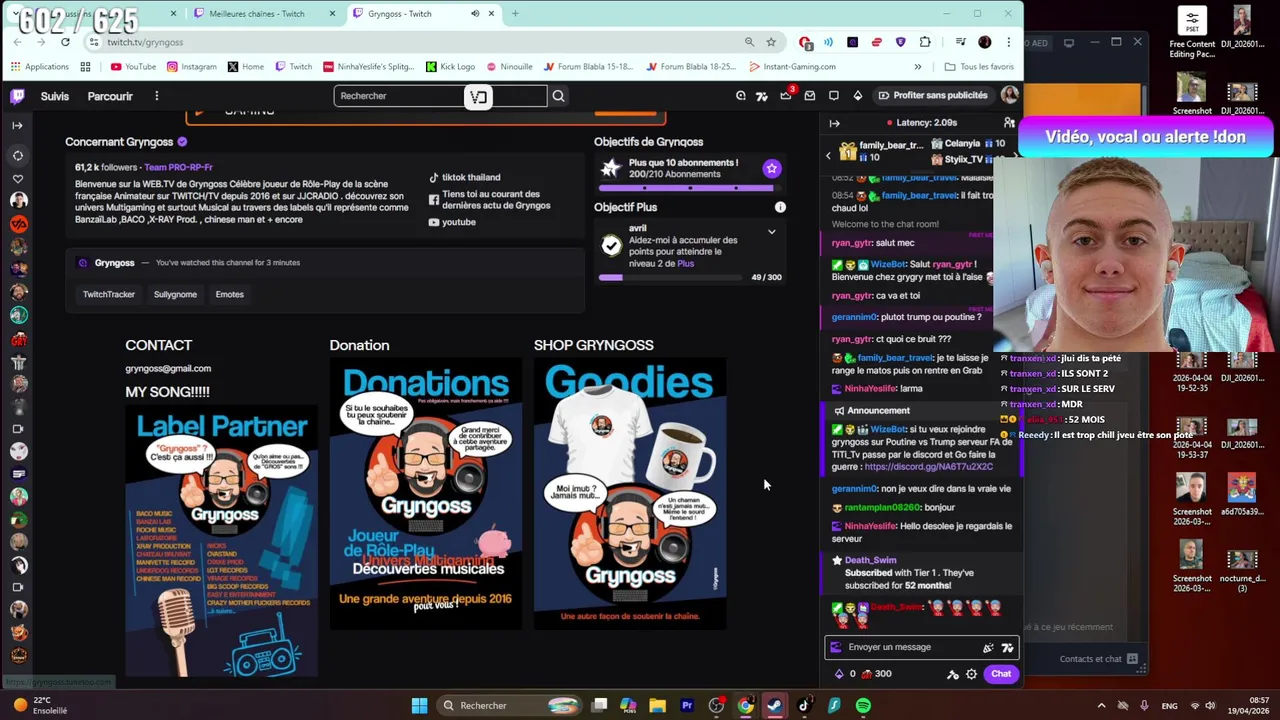This screenshot has height=720, width=1280.
Task: Open File Explorer from the taskbar
Action: point(657,706)
